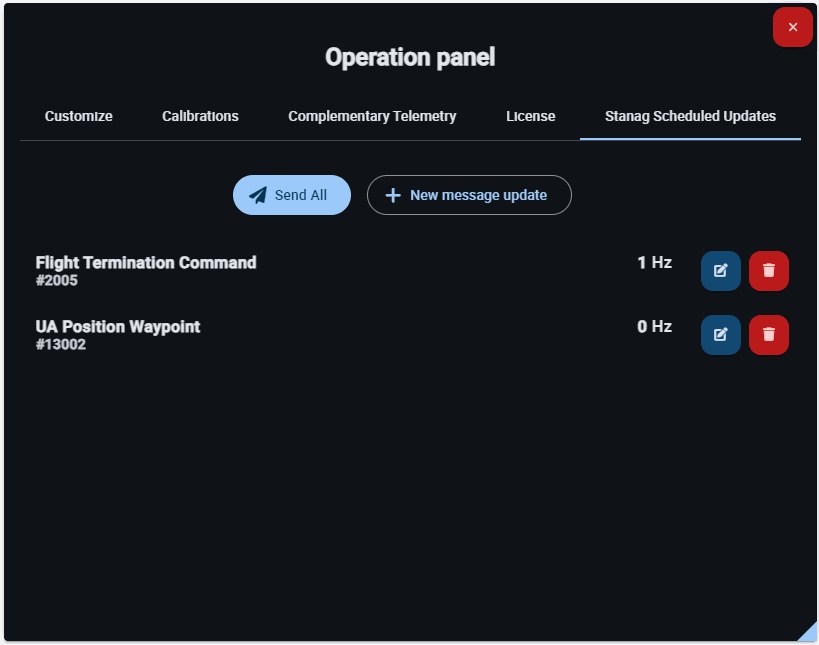This screenshot has height=645, width=819.
Task: Click the Flight Termination Command title
Action: (146, 263)
